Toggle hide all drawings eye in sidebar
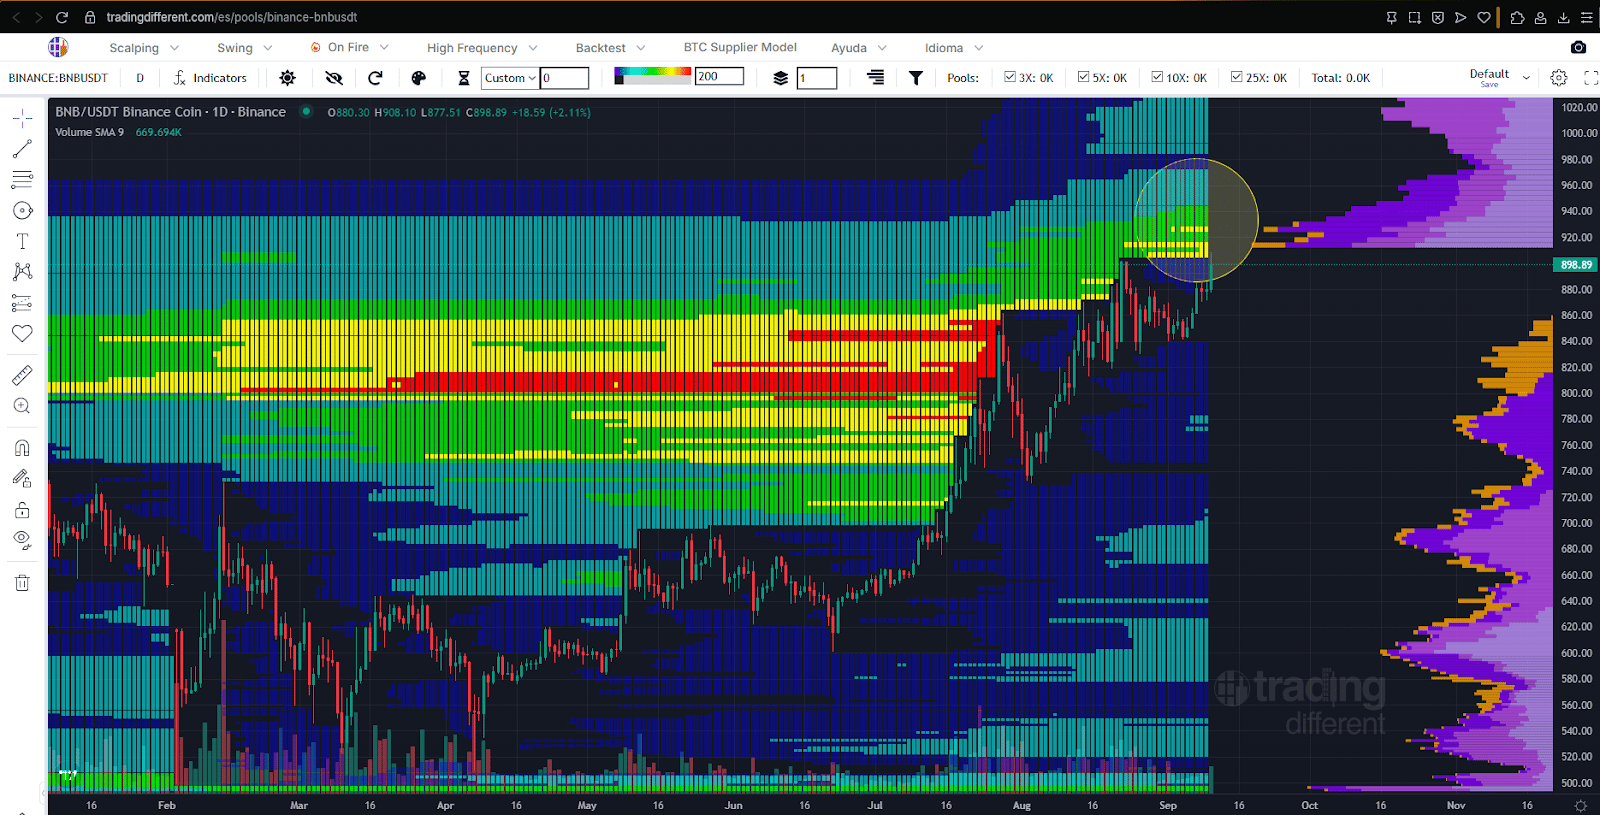The height and width of the screenshot is (815, 1600). pos(22,540)
